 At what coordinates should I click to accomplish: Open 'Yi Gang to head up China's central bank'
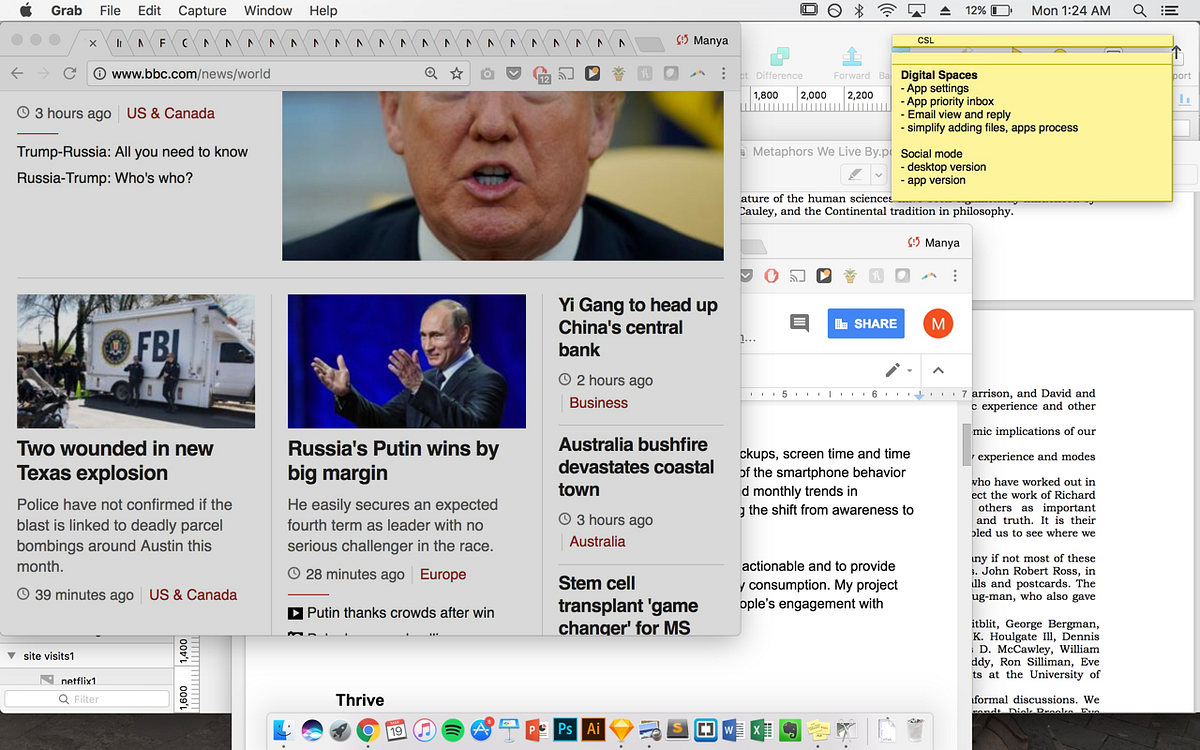tap(638, 327)
